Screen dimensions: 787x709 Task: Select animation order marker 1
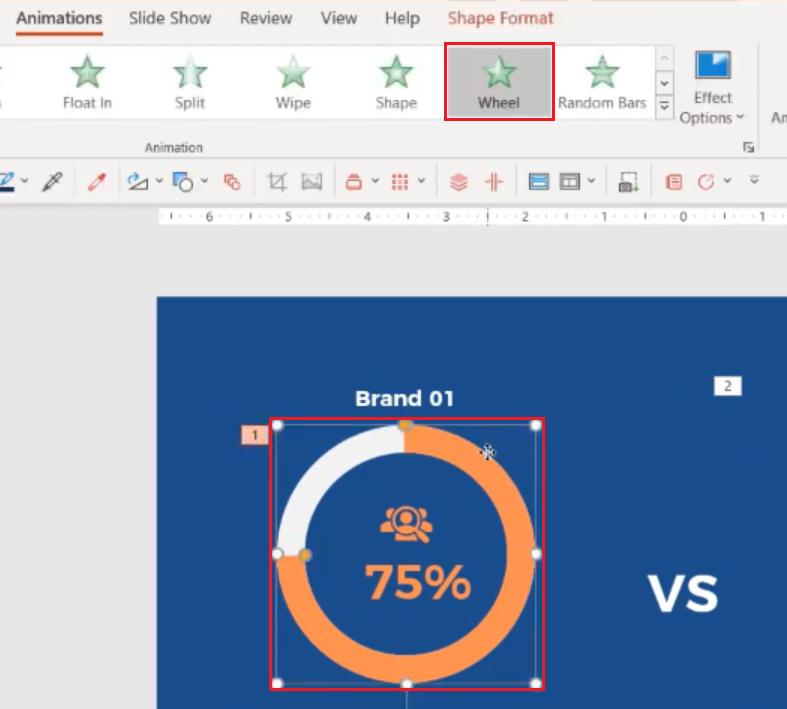254,435
